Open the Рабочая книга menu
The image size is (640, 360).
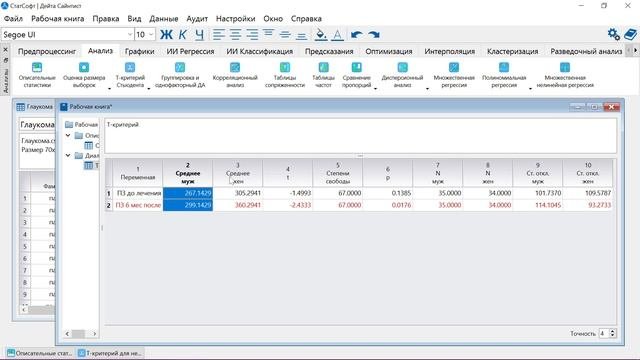[58, 19]
